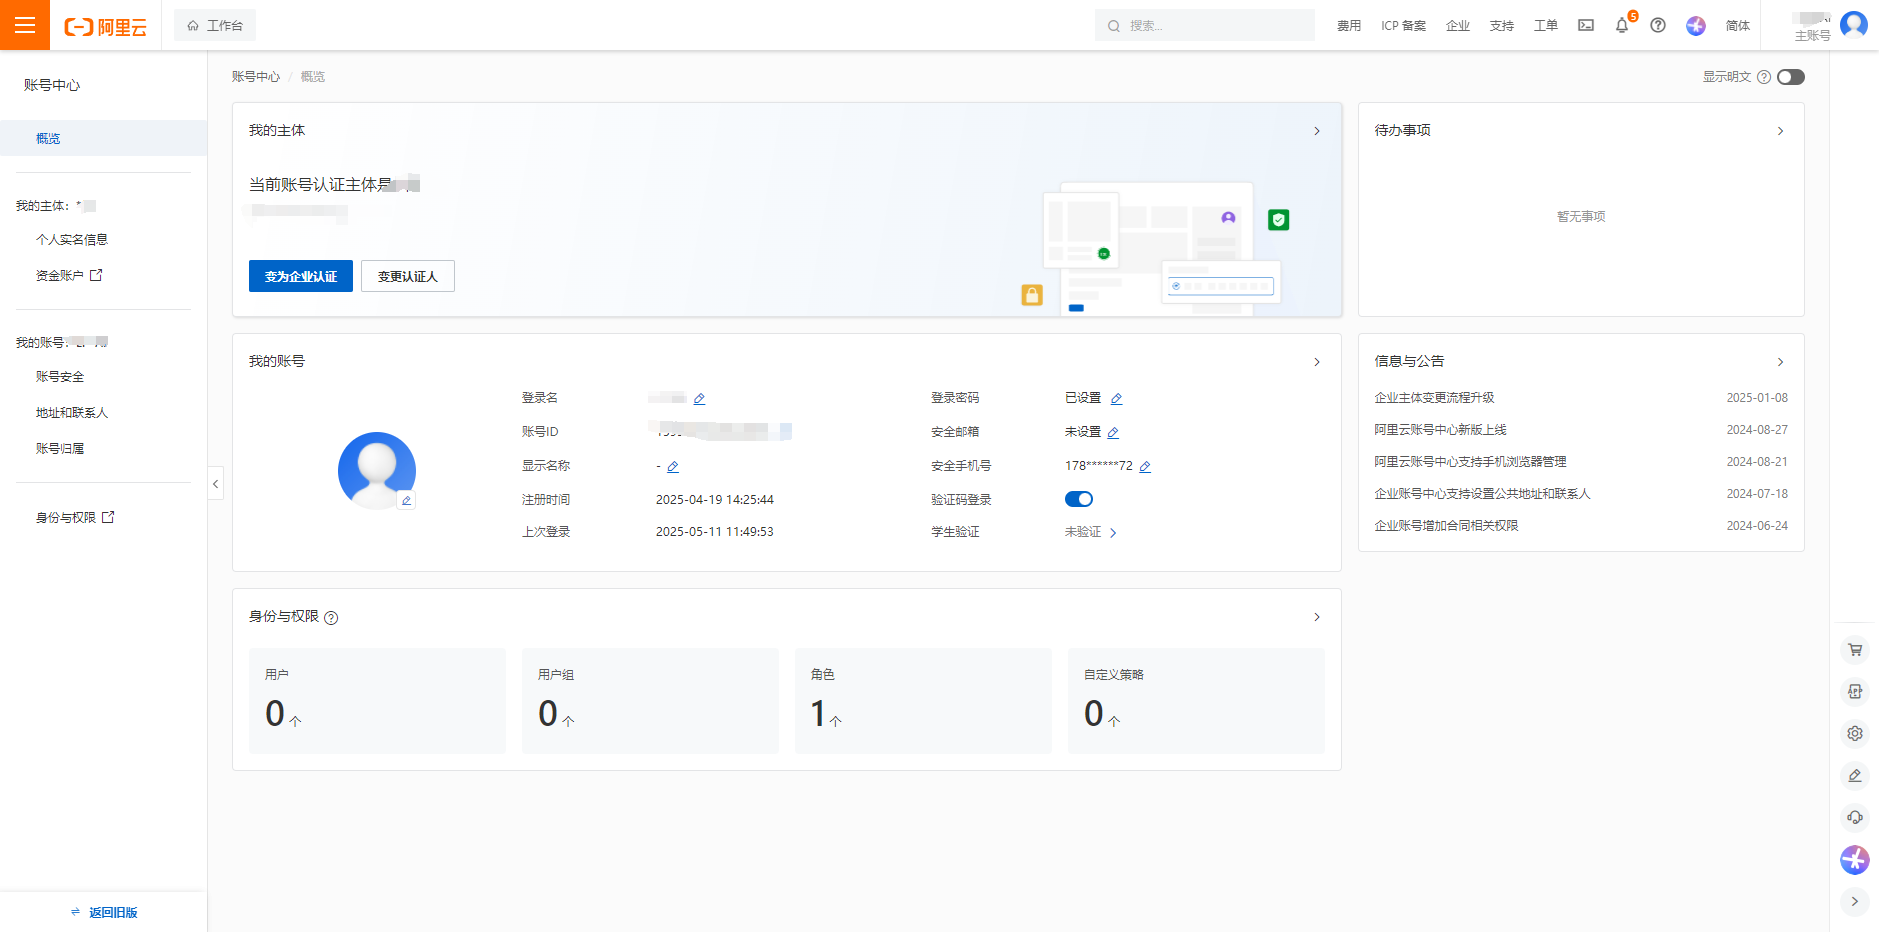Collapse the left sidebar with the arrow handle
1879x932 pixels.
pyautogui.click(x=215, y=484)
